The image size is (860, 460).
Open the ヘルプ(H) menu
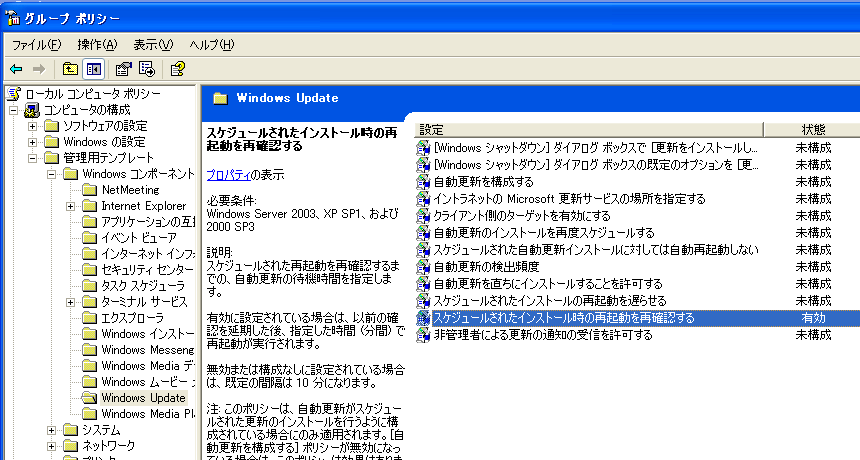tap(212, 45)
